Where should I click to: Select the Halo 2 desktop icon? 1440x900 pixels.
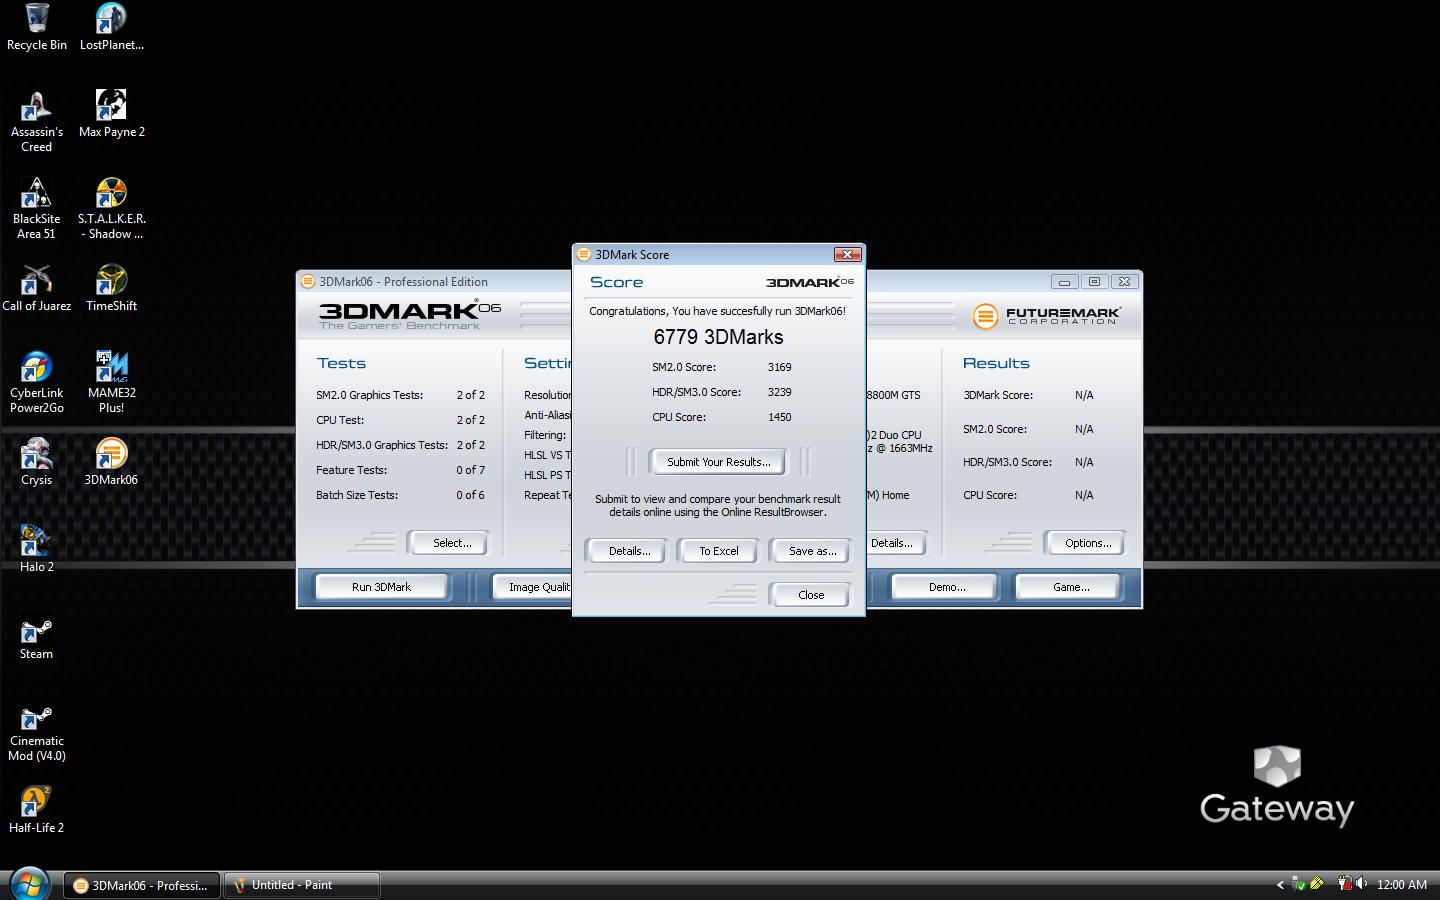coord(37,549)
